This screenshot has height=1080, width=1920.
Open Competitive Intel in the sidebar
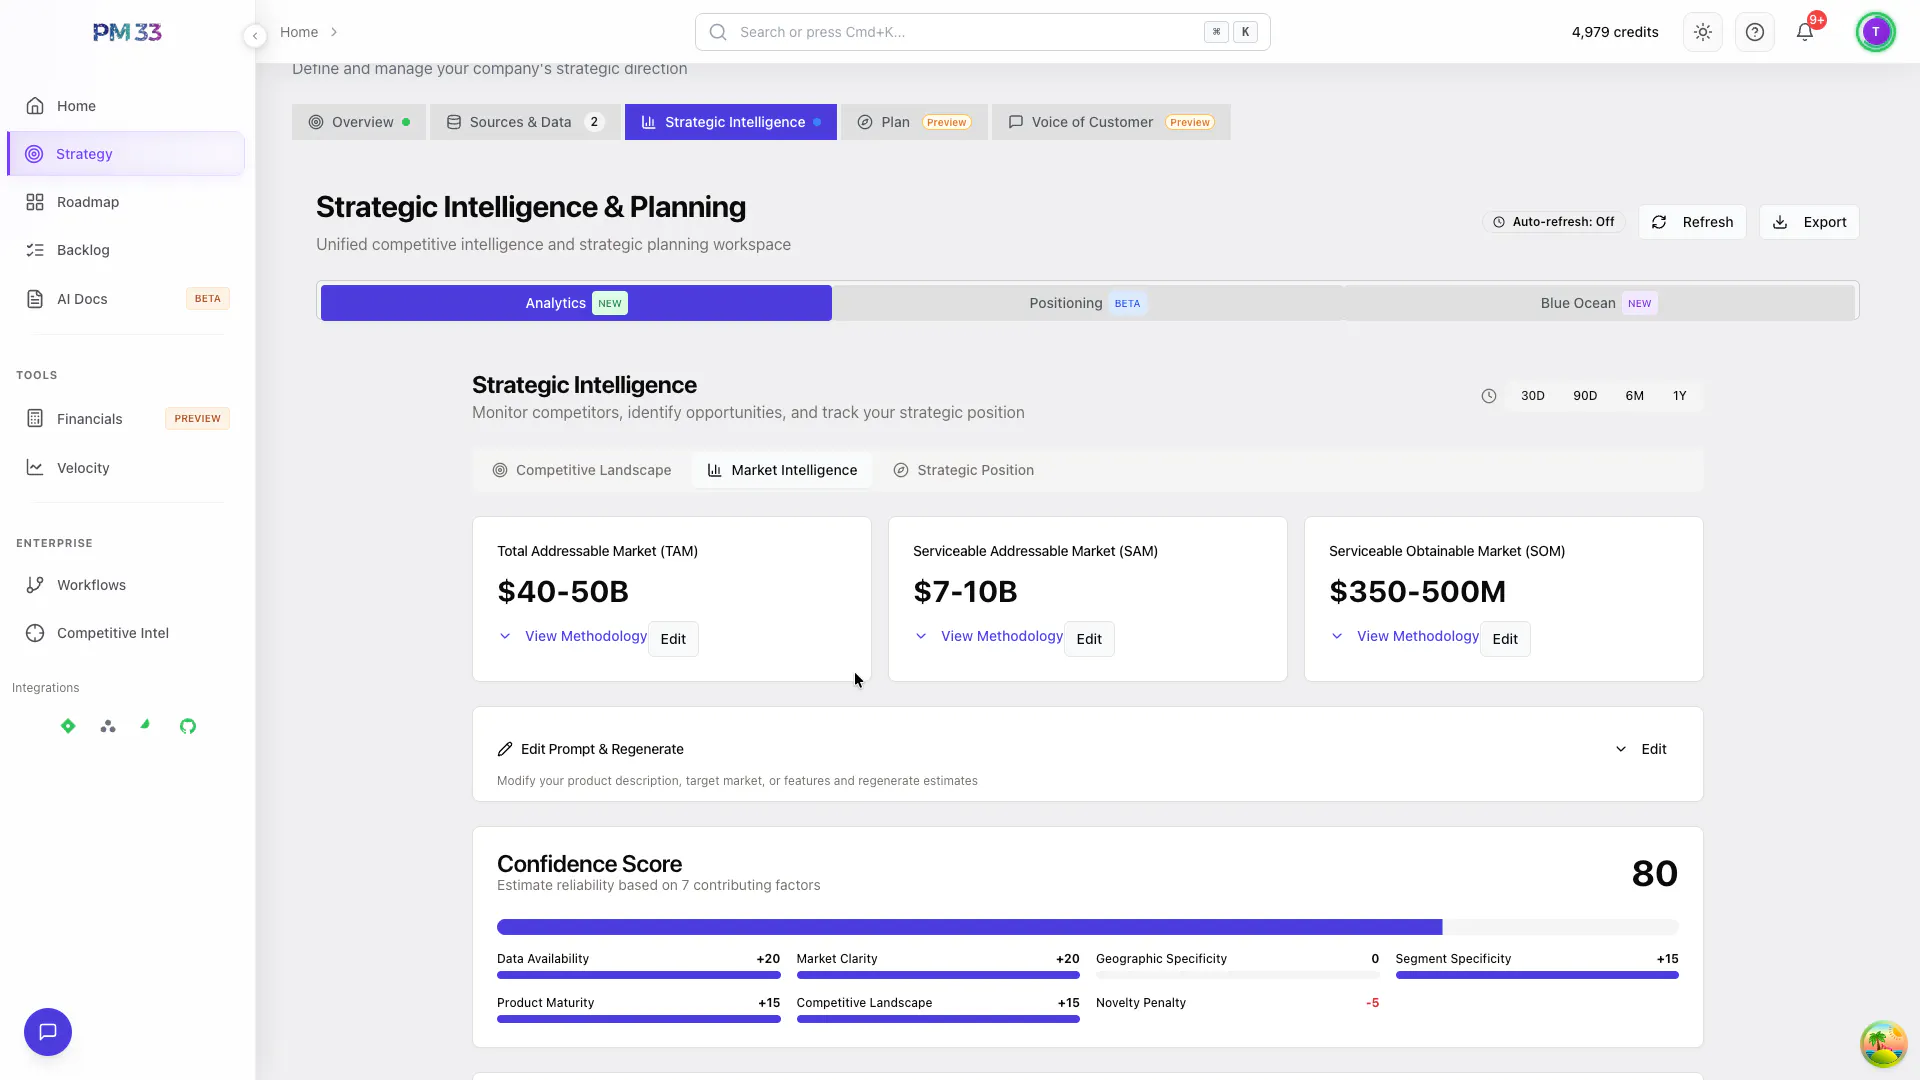coord(125,633)
